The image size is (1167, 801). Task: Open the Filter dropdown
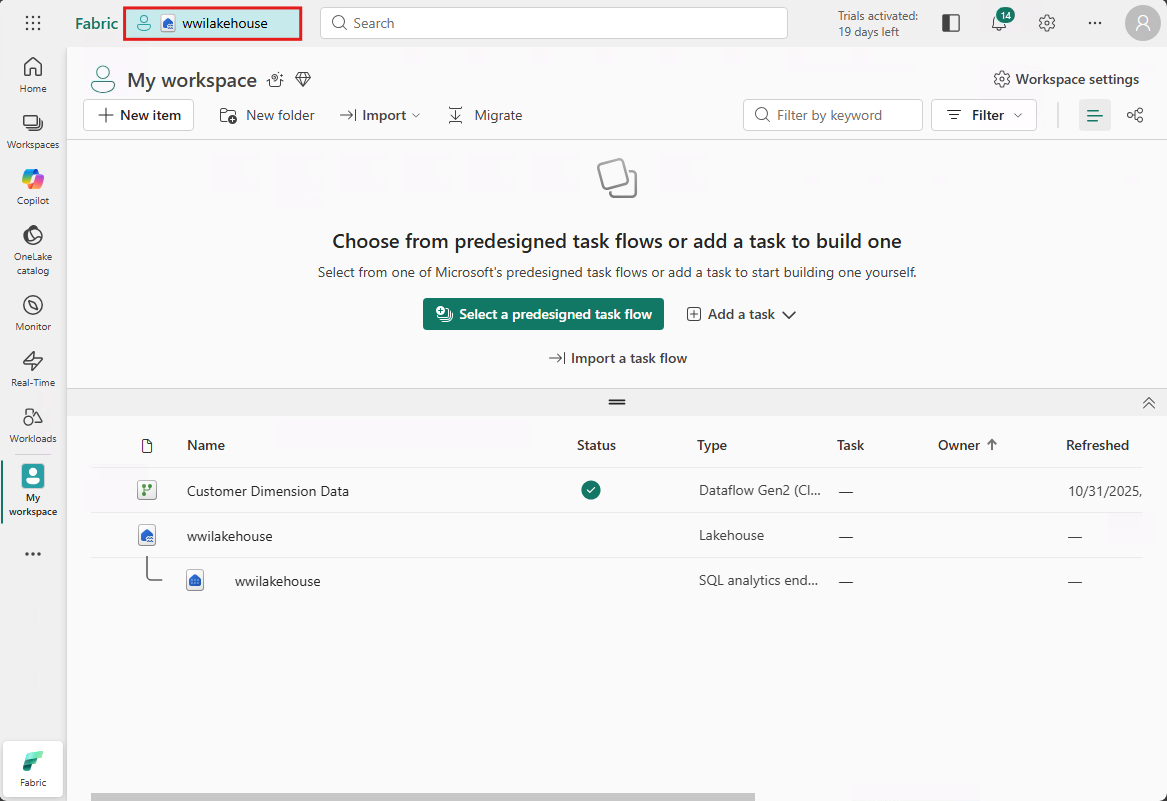[x=984, y=115]
